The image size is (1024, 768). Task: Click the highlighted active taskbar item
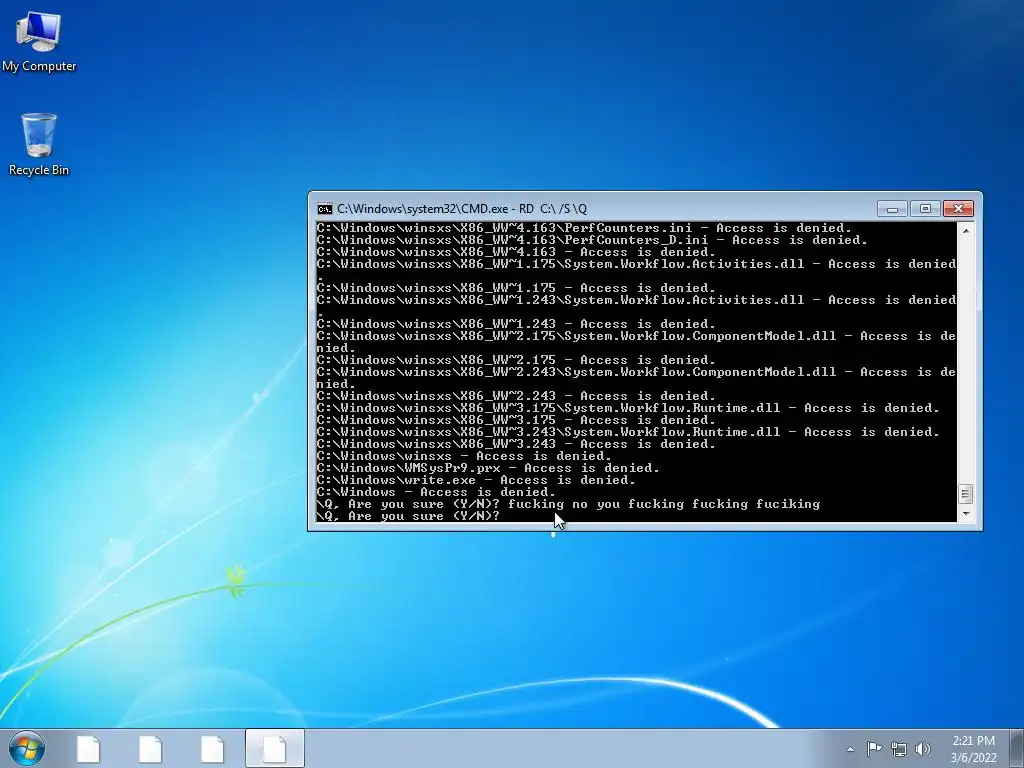(x=275, y=748)
